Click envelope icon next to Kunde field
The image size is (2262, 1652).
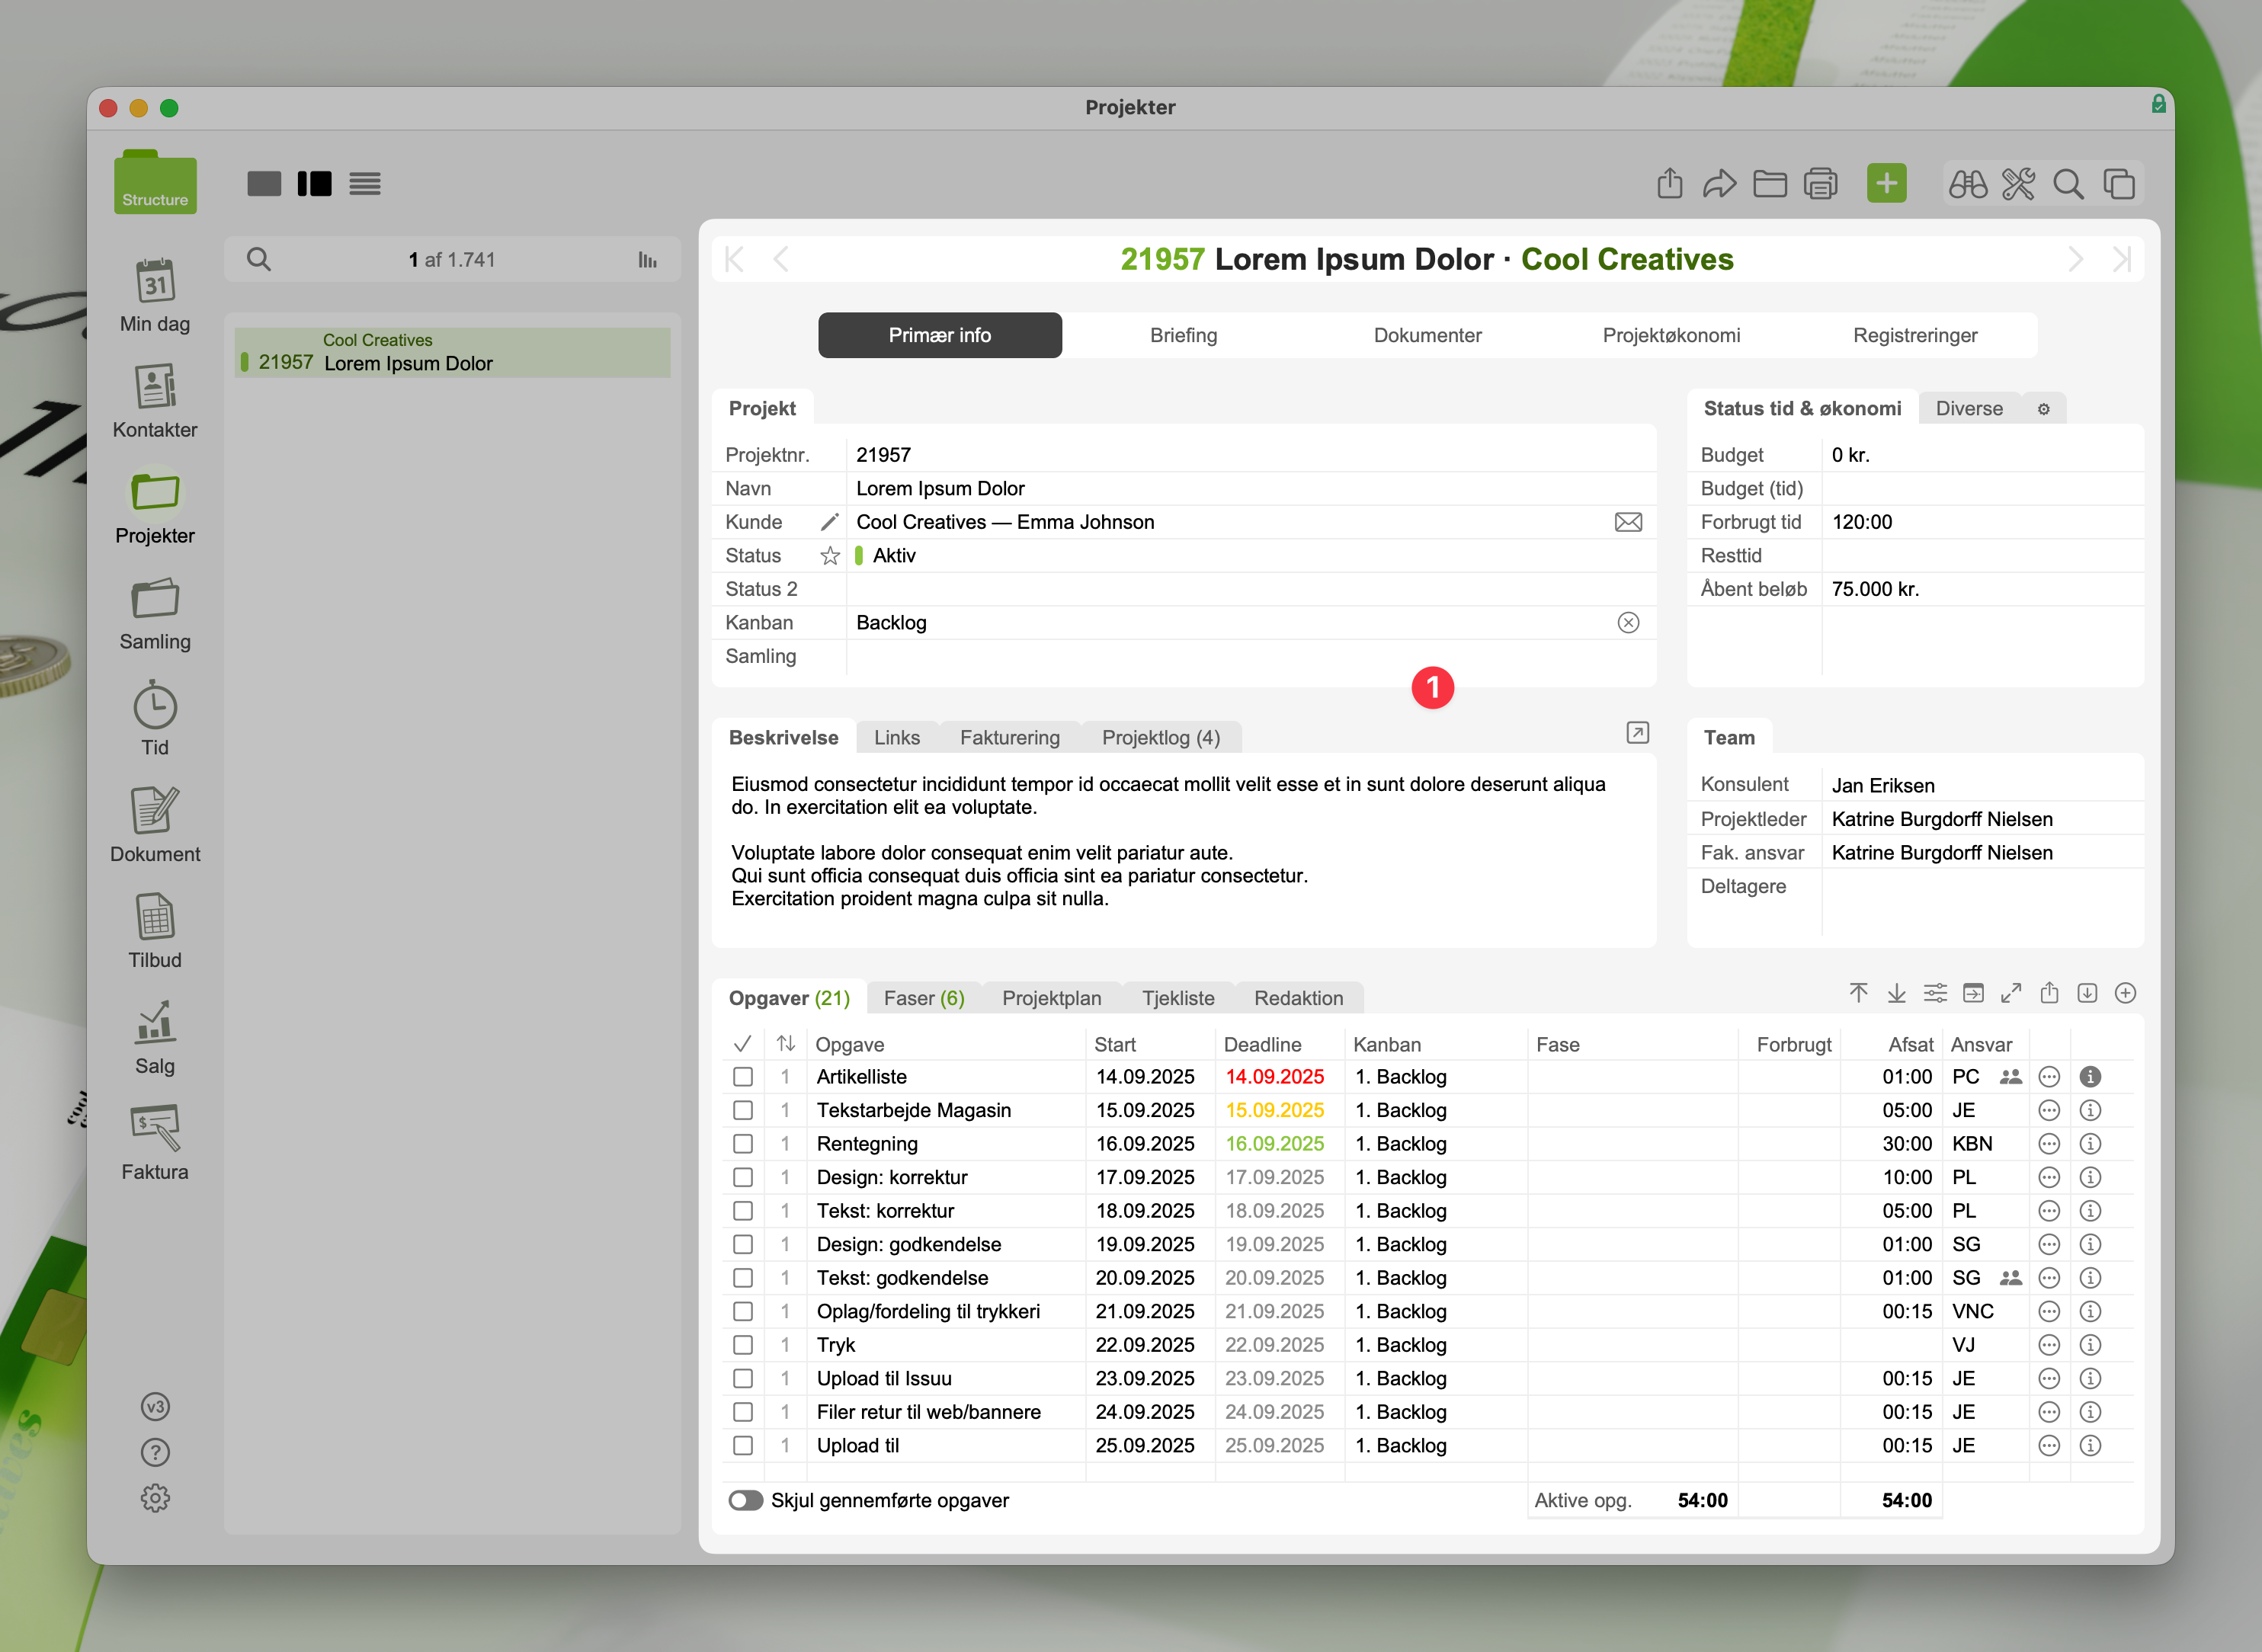coord(1628,522)
